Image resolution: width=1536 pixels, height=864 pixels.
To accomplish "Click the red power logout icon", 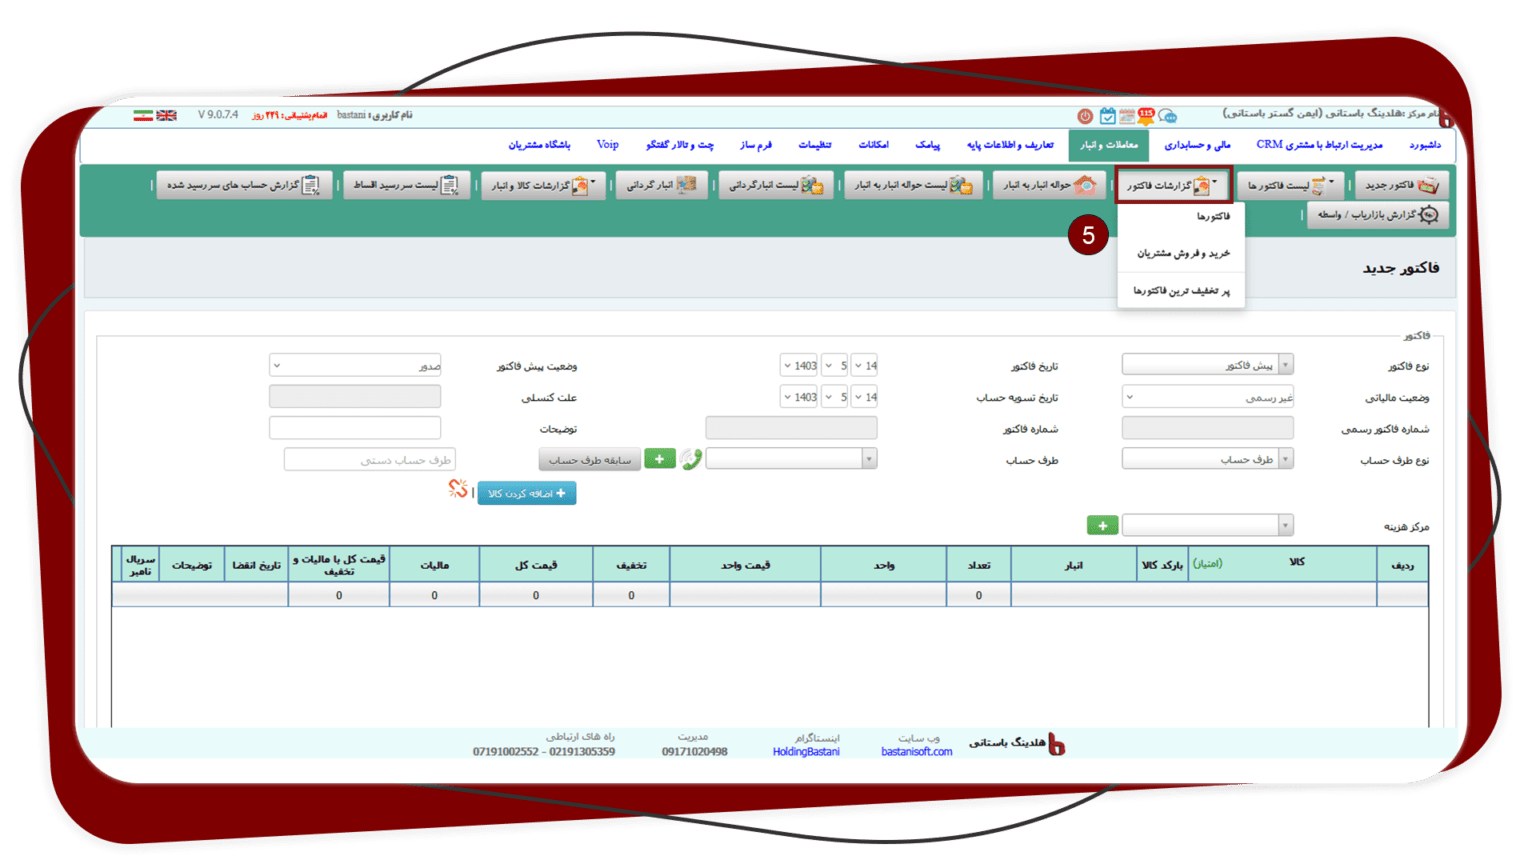I will coord(1085,116).
